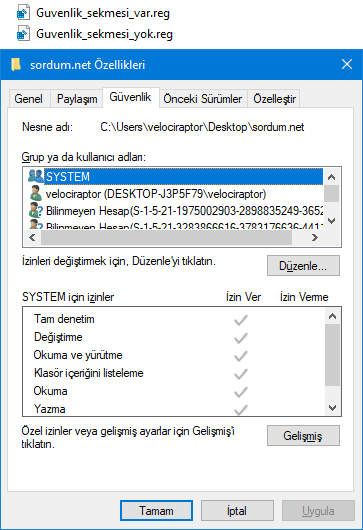Screen dimensions: 363x530
Task: Click the Uygula button
Action: tap(318, 510)
